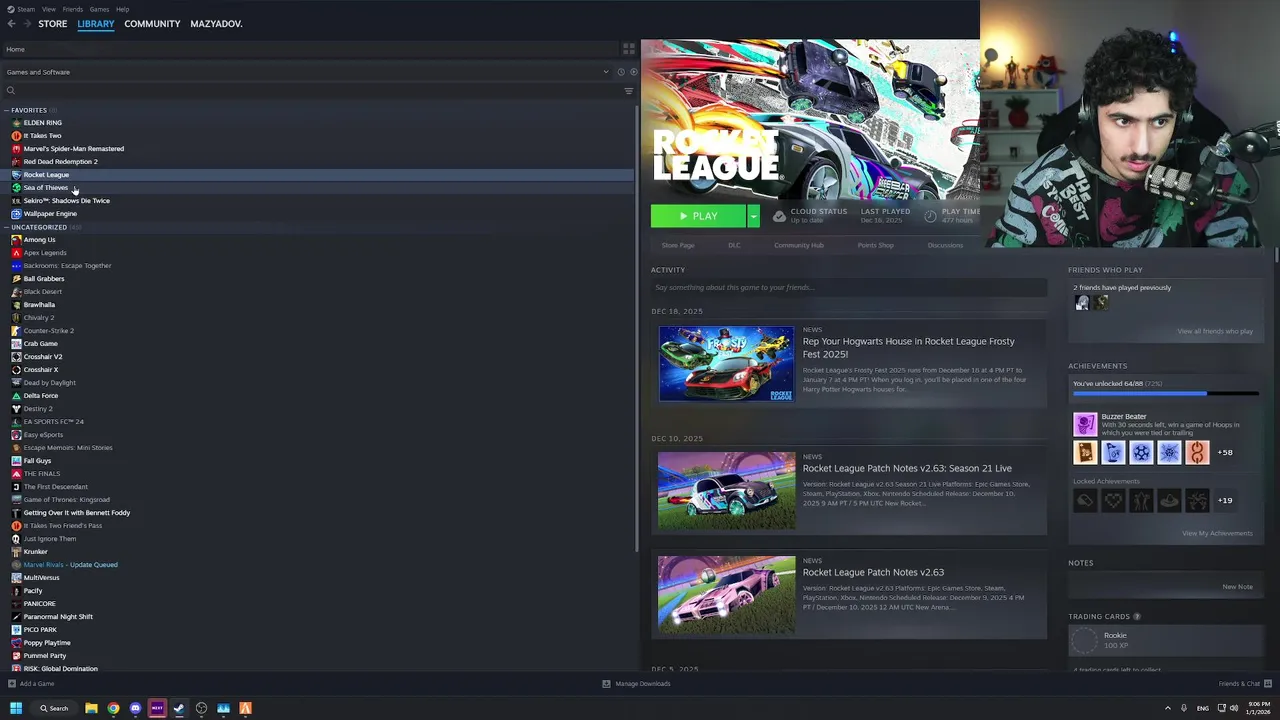Click the microphone icon in system tray

pos(1184,708)
